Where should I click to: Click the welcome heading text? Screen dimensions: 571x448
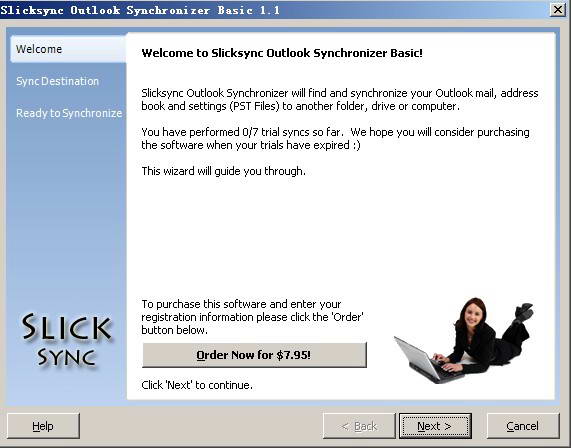[x=282, y=53]
